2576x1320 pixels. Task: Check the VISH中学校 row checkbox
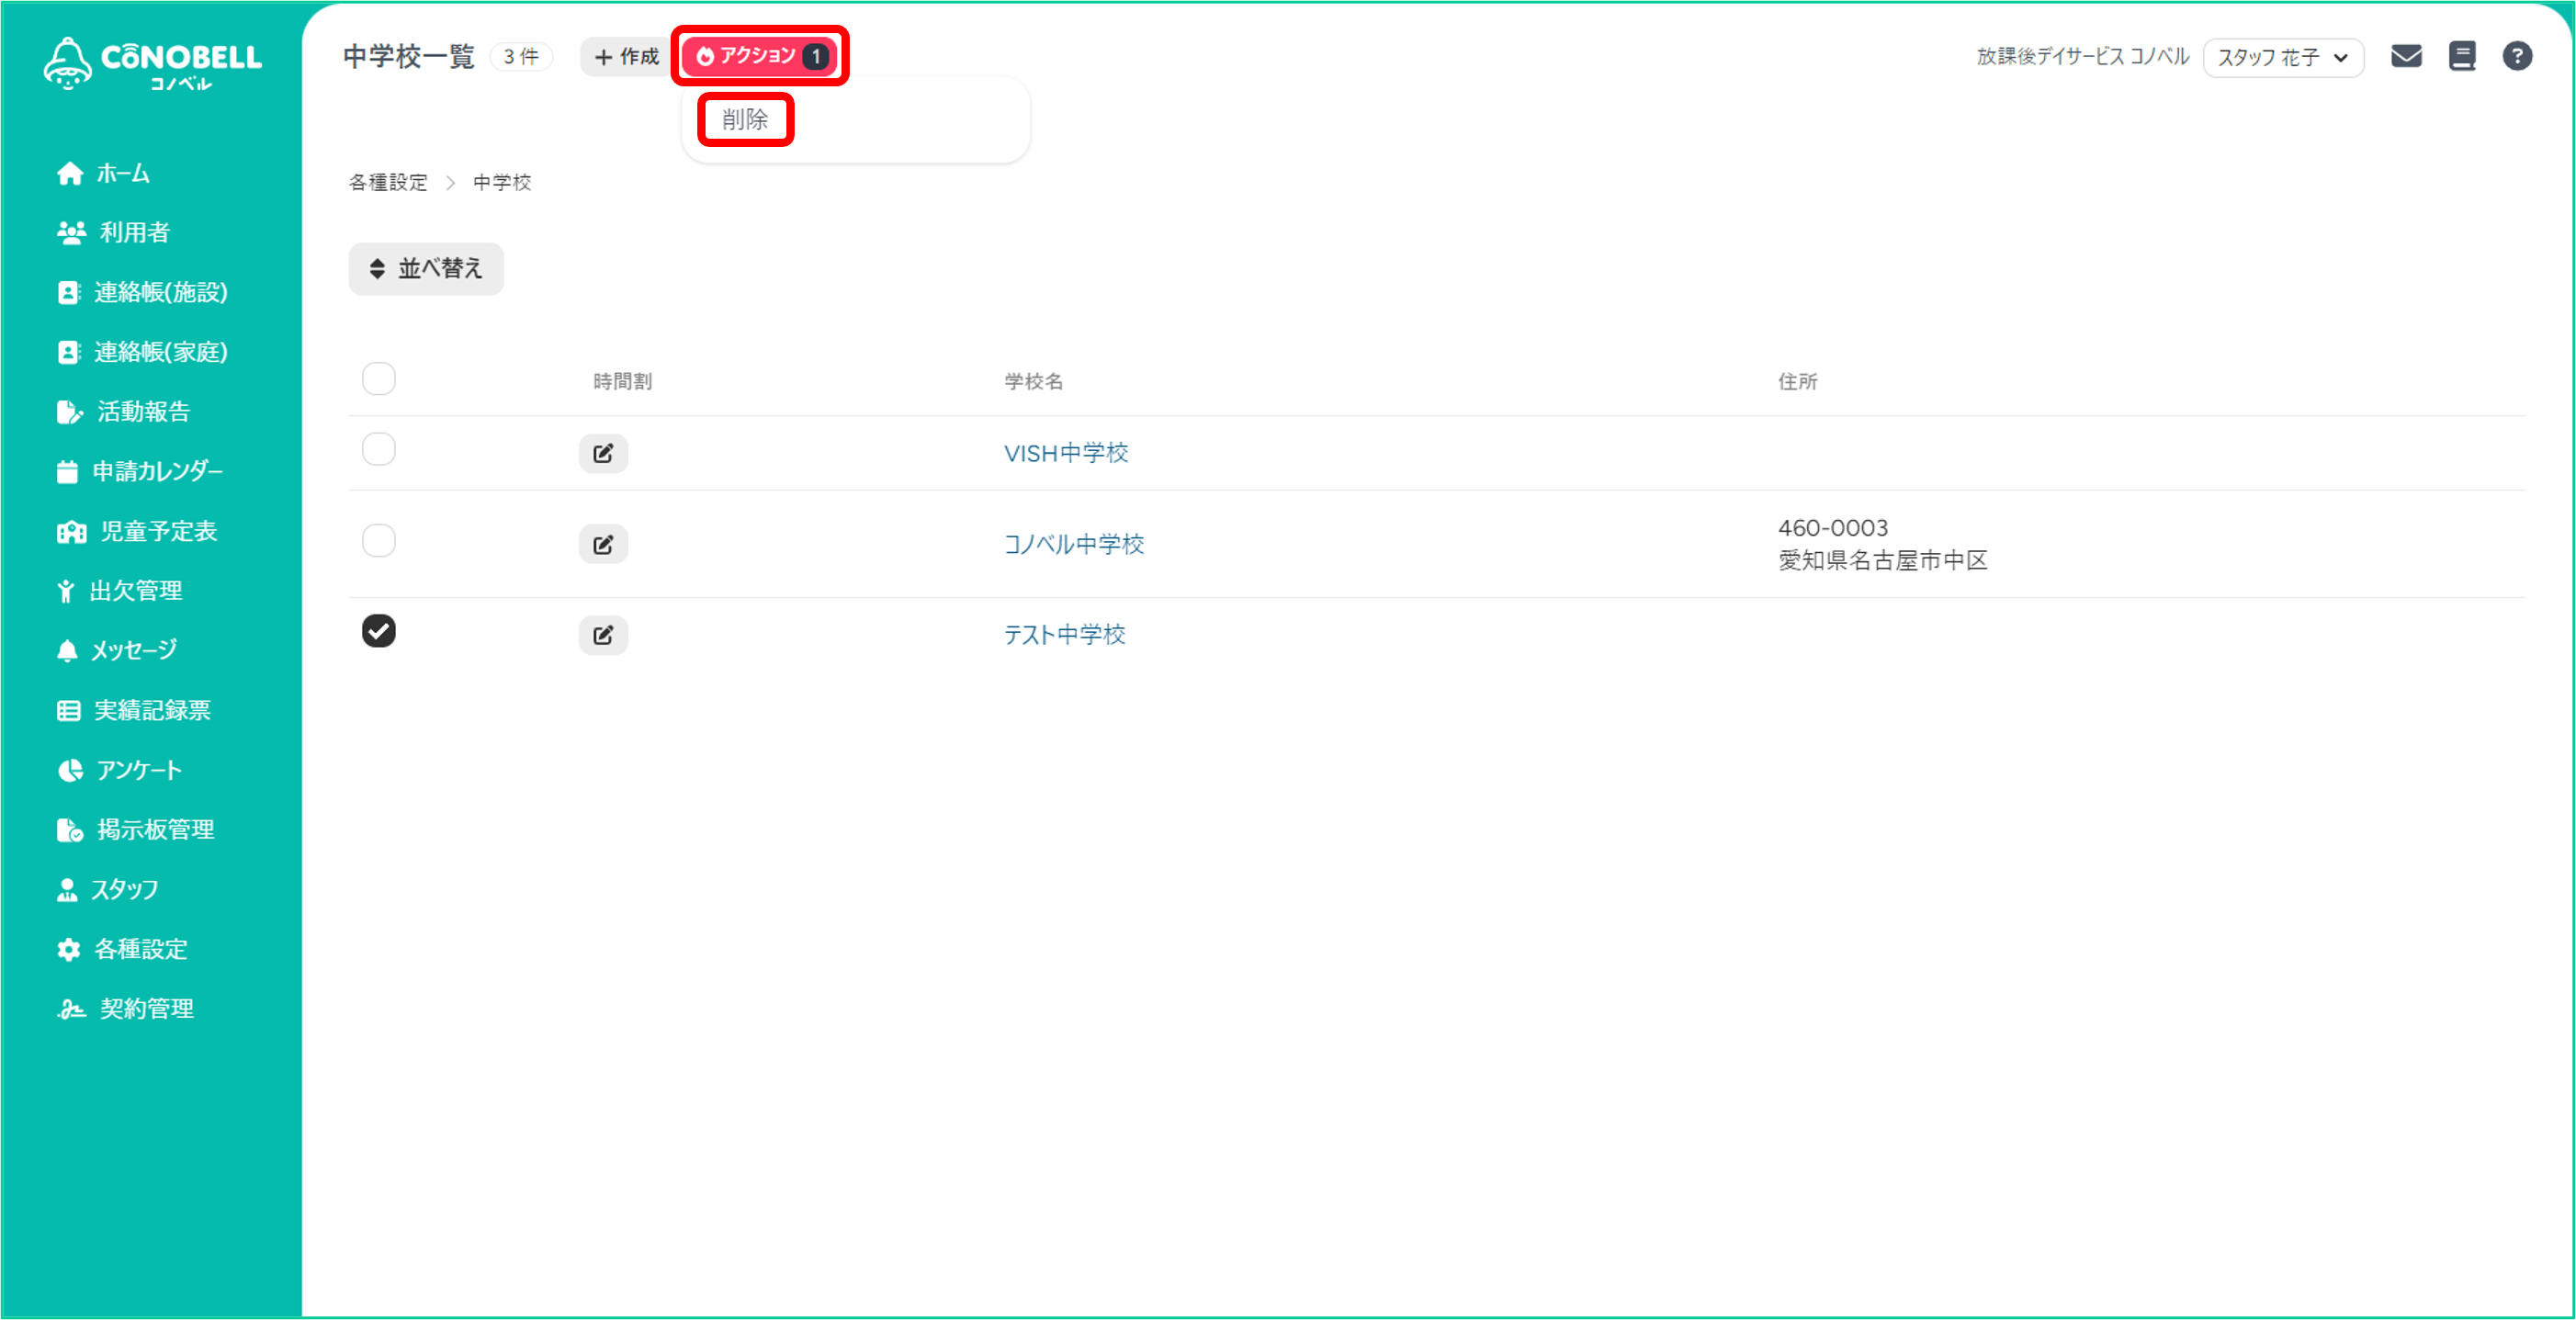point(379,450)
